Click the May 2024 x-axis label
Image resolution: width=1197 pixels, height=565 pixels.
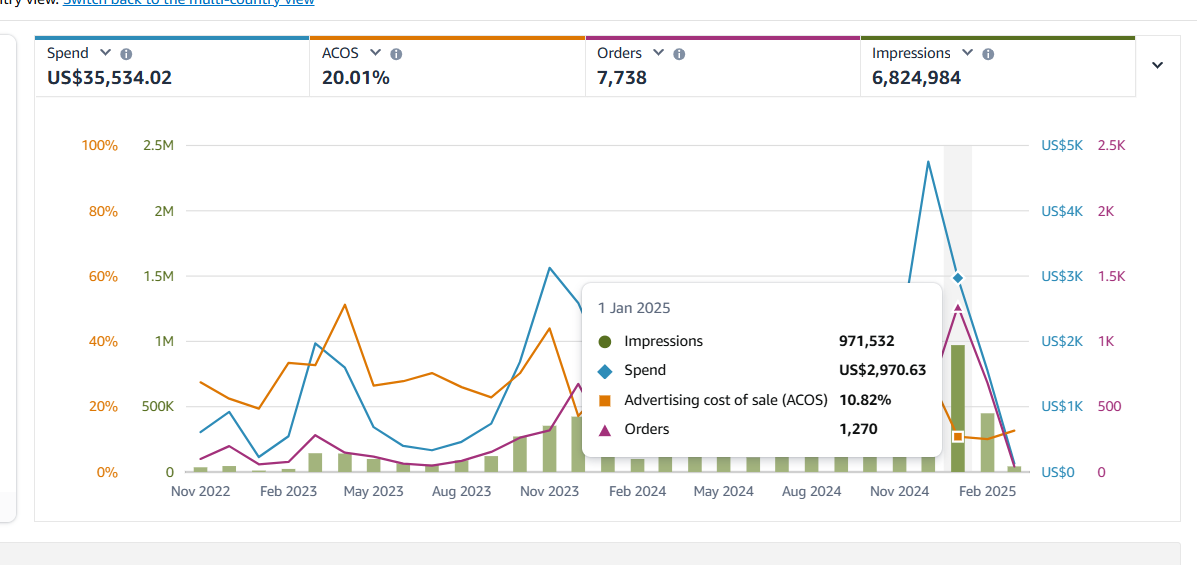coord(724,492)
